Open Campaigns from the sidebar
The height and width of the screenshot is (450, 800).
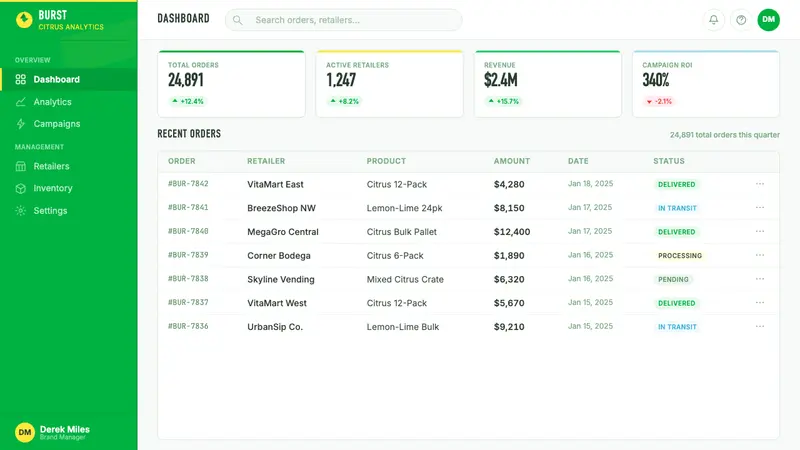69,124
